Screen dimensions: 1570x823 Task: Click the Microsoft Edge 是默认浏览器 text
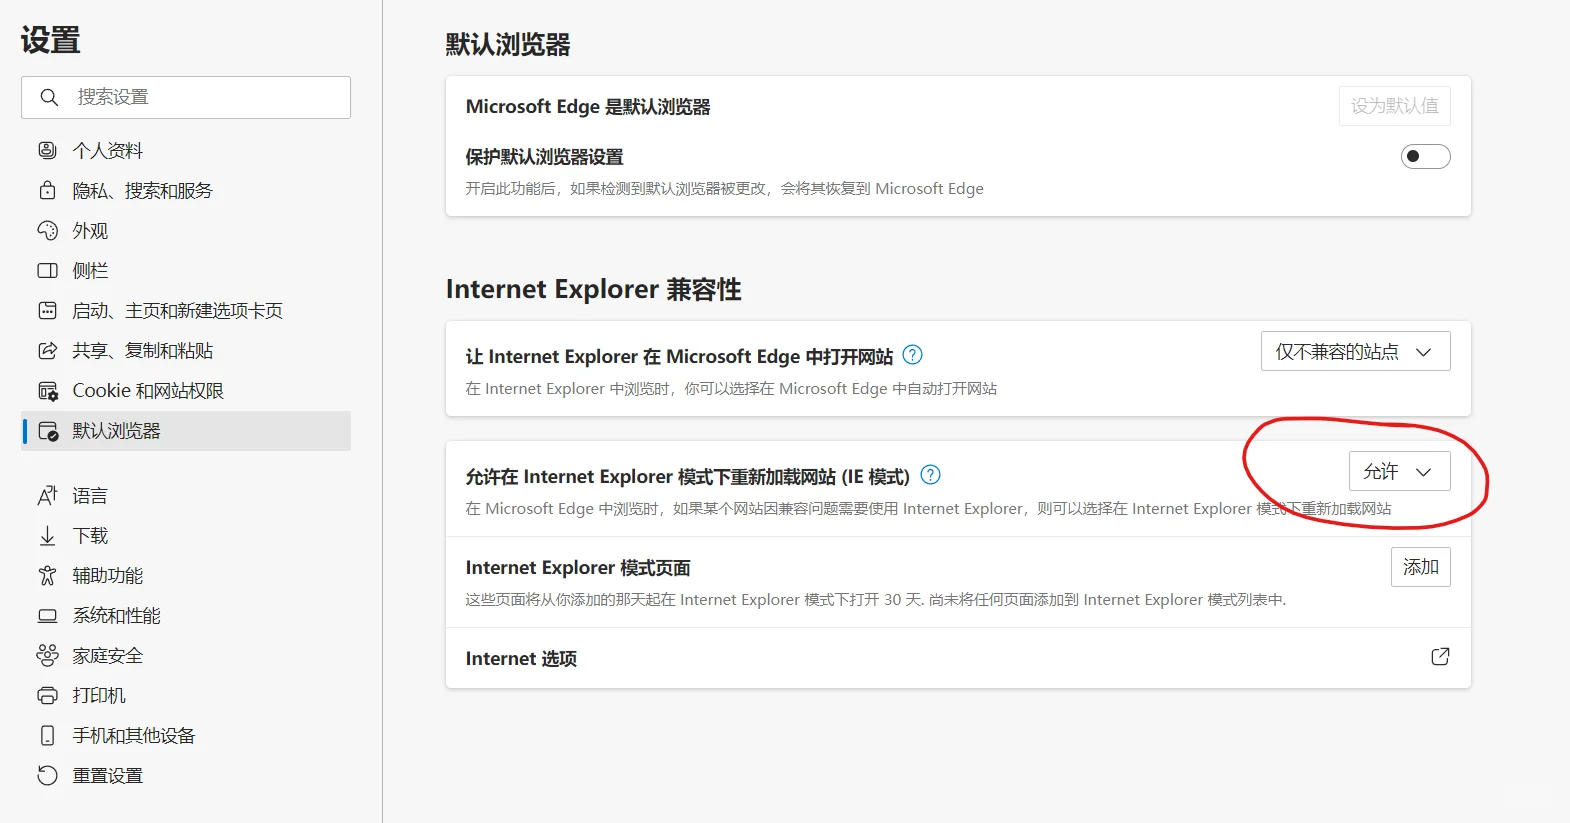point(588,106)
